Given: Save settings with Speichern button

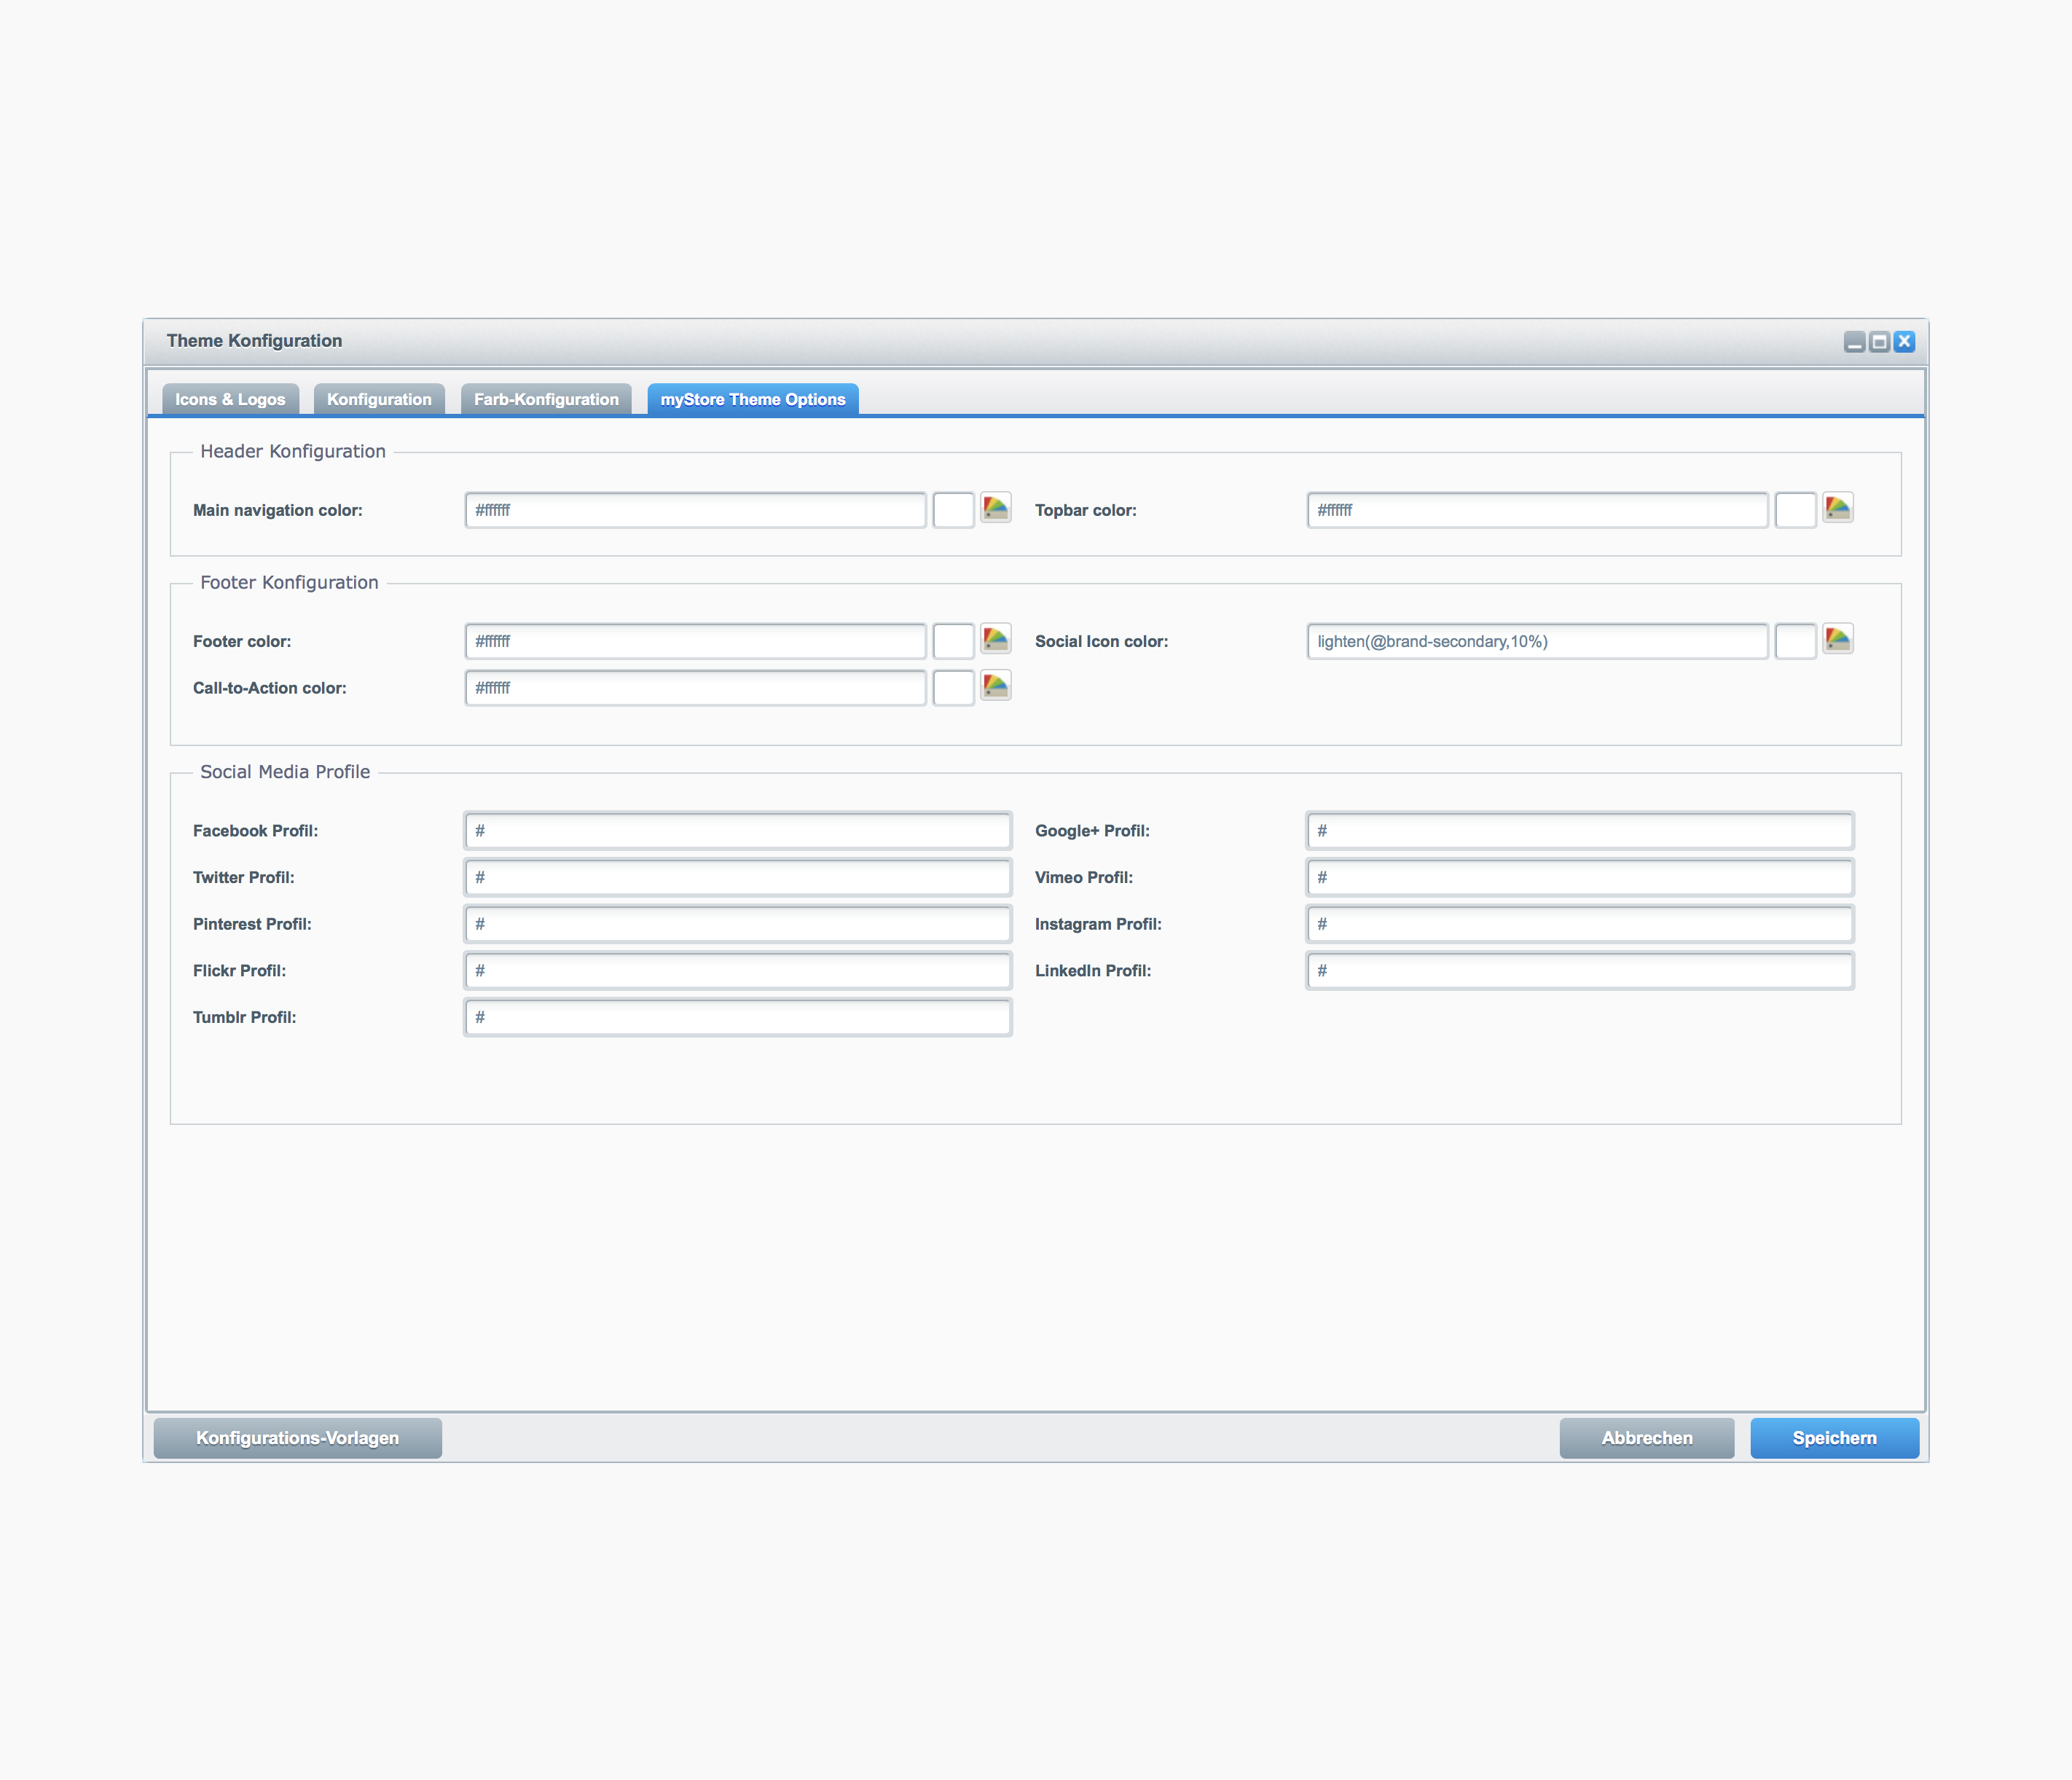Looking at the screenshot, I should (1835, 1438).
